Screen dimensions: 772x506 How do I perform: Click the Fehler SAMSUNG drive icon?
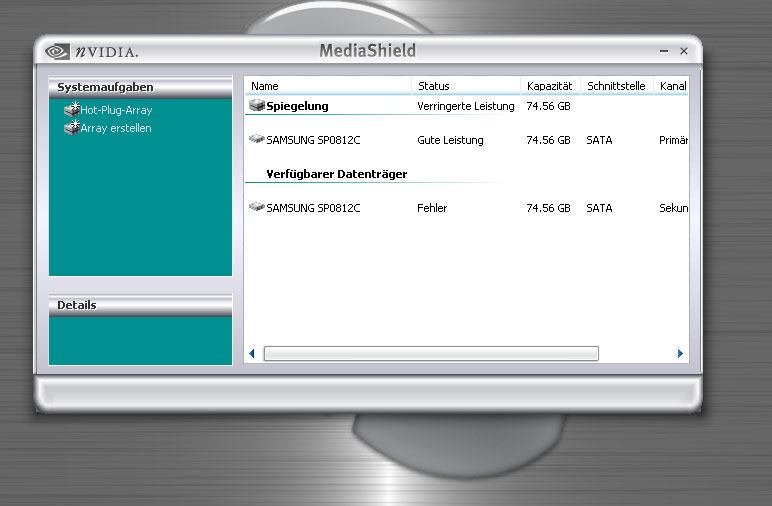tap(257, 207)
